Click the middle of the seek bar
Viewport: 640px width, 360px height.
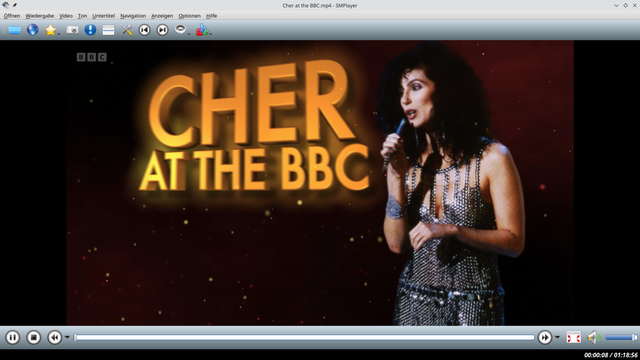click(304, 337)
